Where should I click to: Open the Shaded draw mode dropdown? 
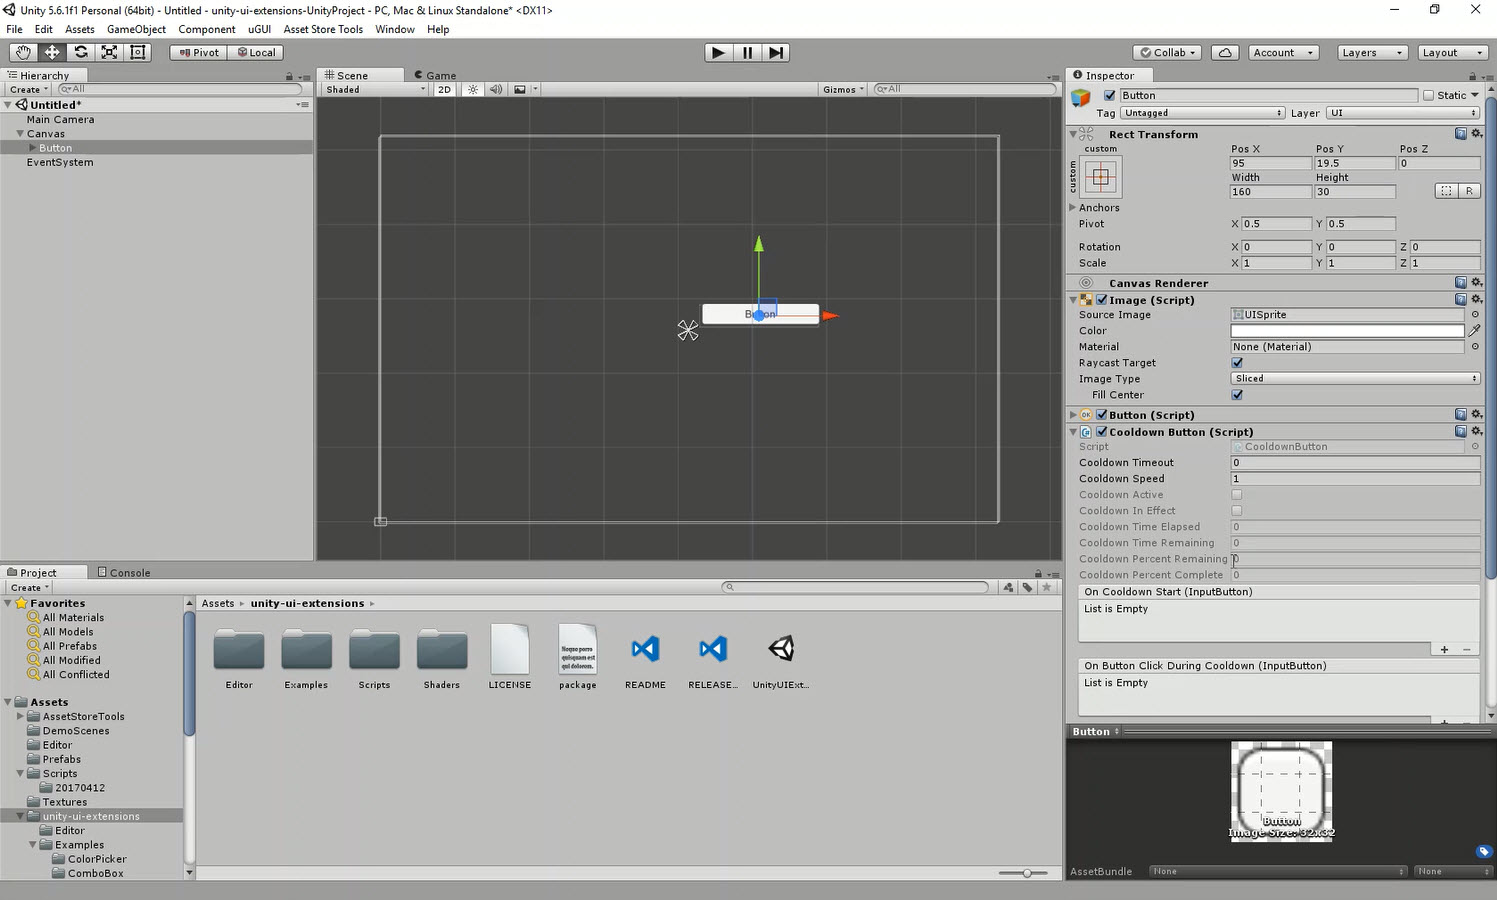click(x=375, y=89)
